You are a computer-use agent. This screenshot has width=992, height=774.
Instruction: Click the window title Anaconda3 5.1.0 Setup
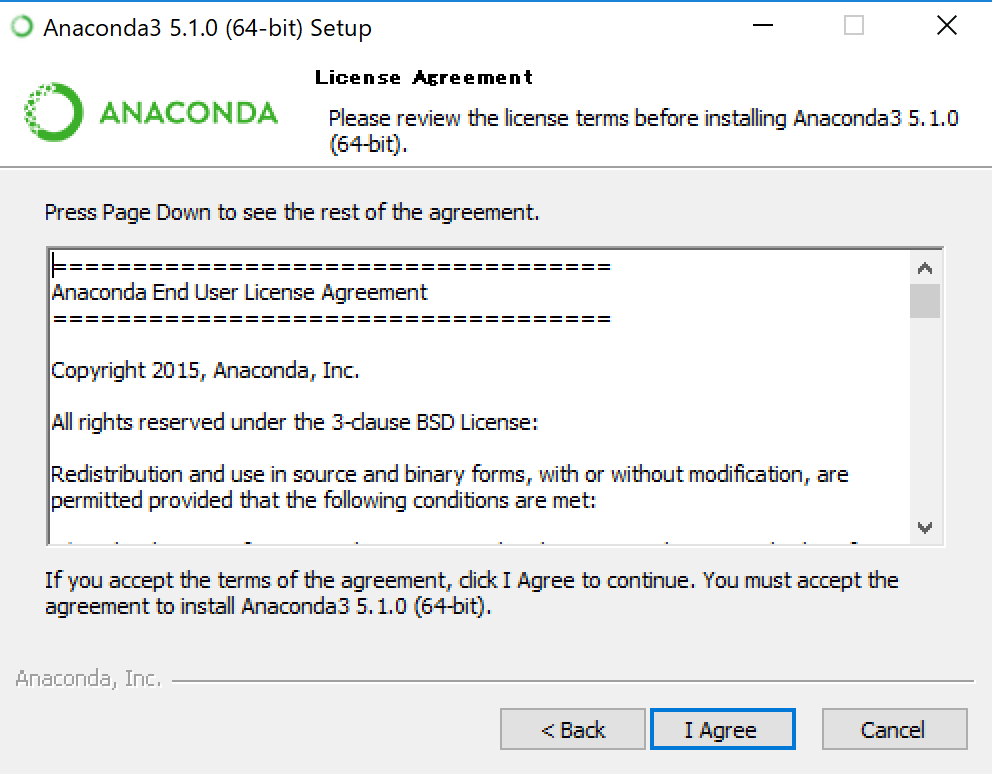coord(205,28)
